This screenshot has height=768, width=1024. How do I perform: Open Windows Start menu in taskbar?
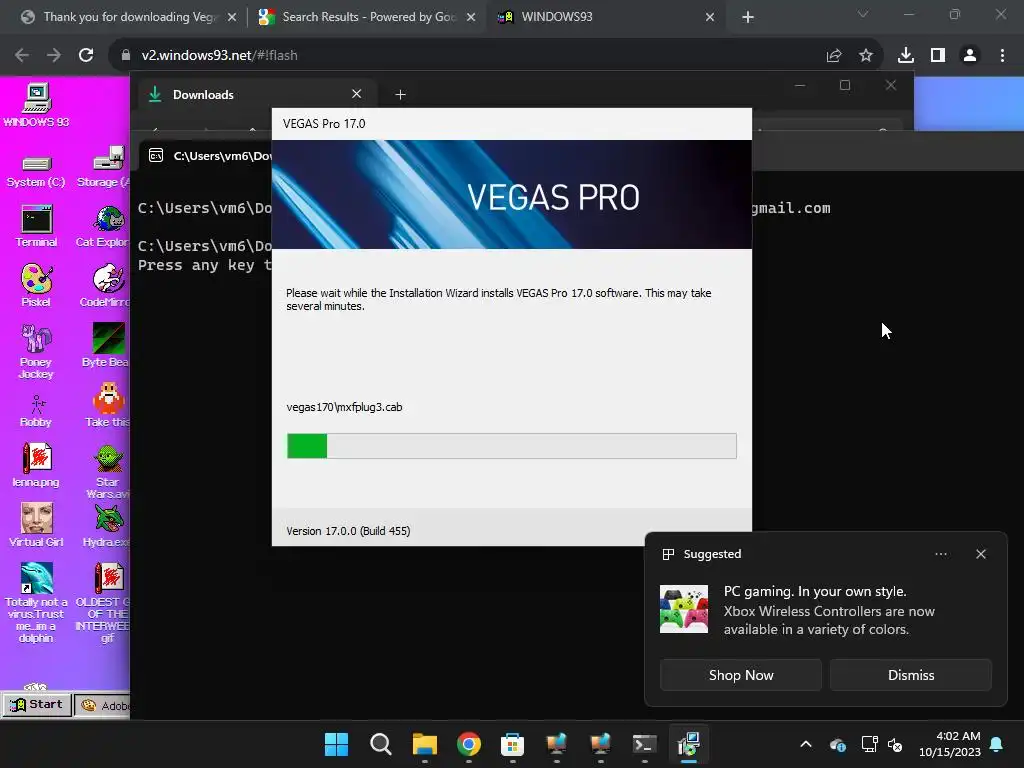[337, 744]
